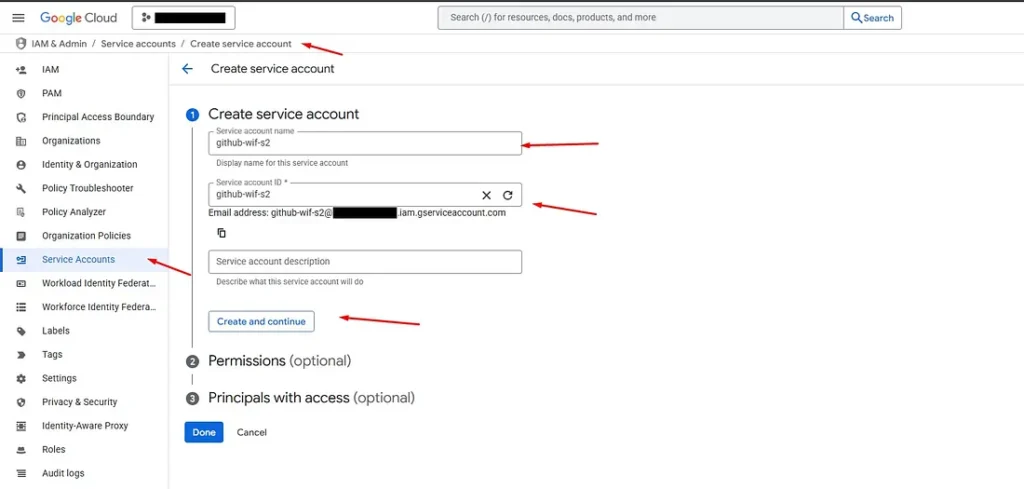
Task: Click the Cancel button
Action: click(x=252, y=432)
